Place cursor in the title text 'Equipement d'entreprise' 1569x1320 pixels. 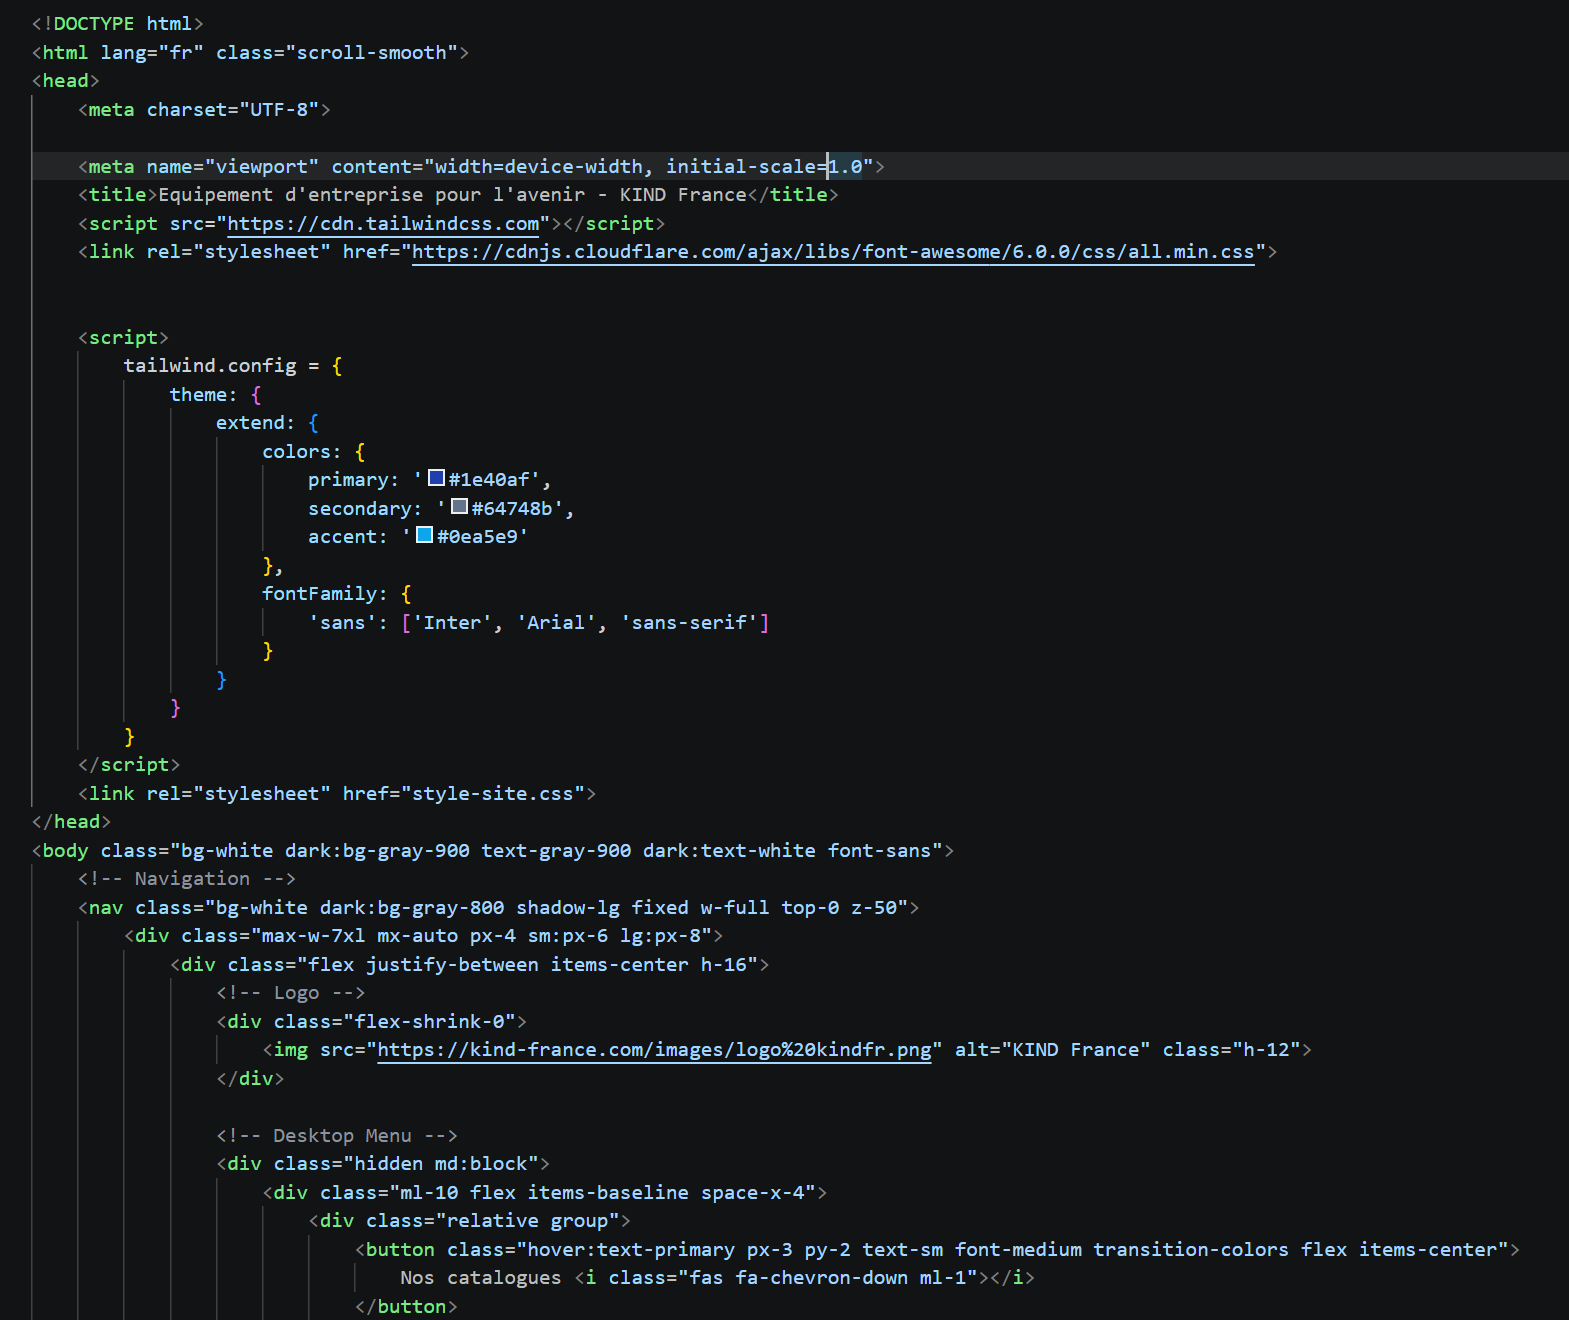(x=290, y=195)
